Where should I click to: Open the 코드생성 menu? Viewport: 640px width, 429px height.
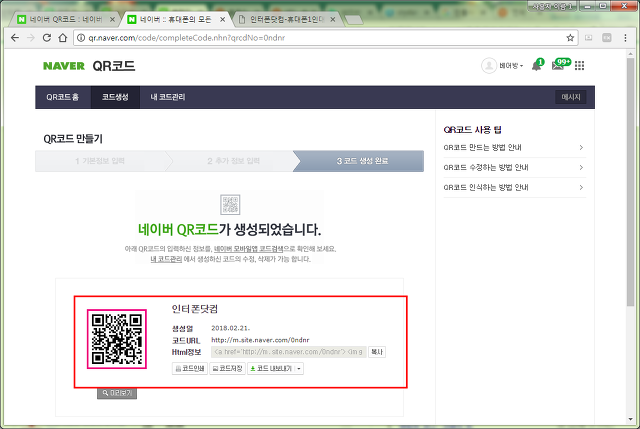[115, 97]
